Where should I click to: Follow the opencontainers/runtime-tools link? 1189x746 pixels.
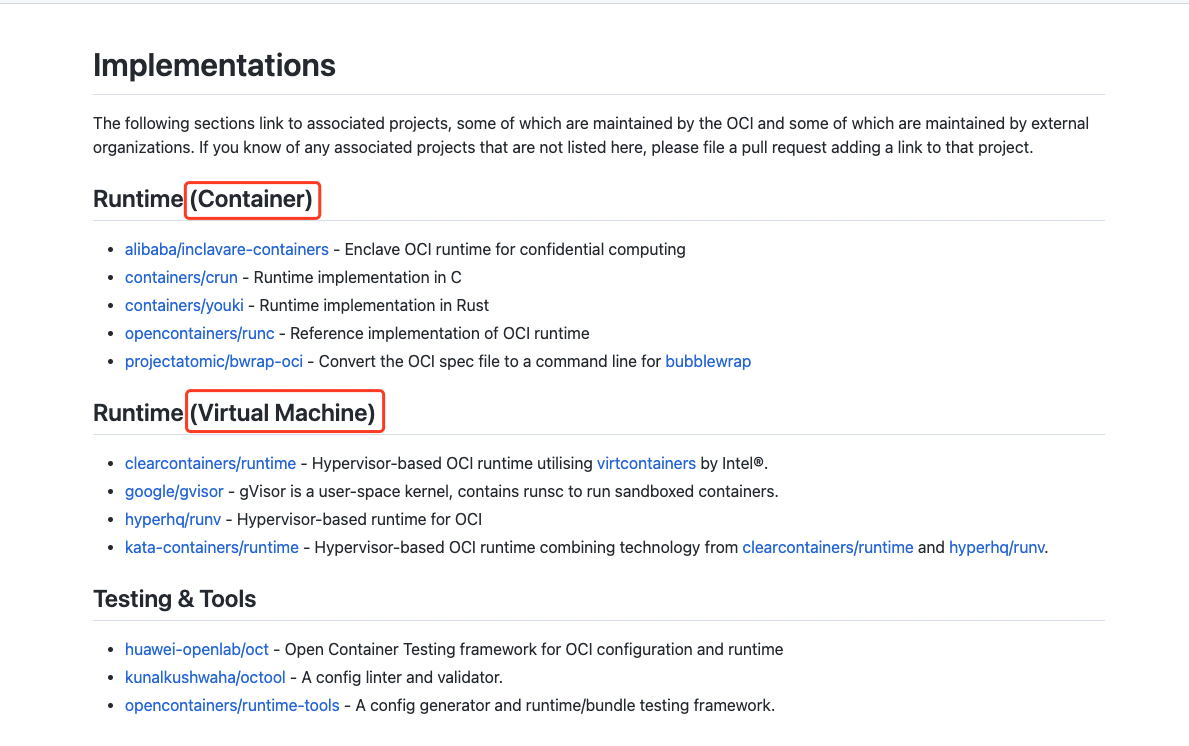click(x=232, y=706)
